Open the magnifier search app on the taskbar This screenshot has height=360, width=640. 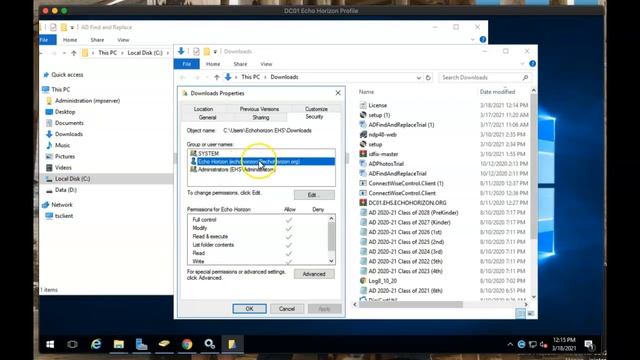pyautogui.click(x=210, y=344)
